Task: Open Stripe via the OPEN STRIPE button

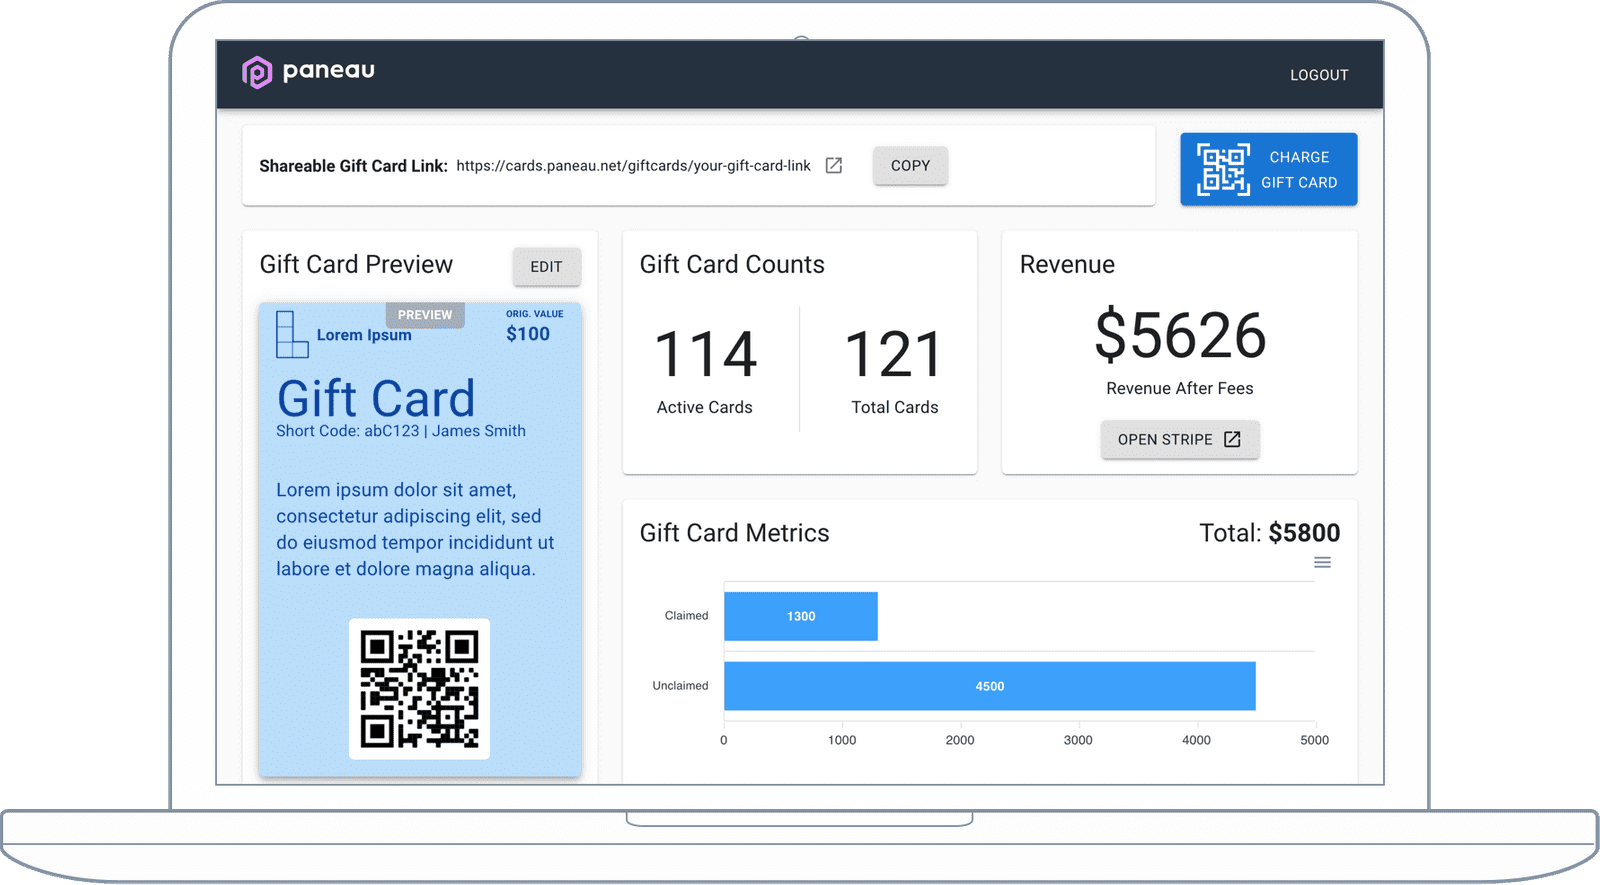Action: pos(1180,439)
